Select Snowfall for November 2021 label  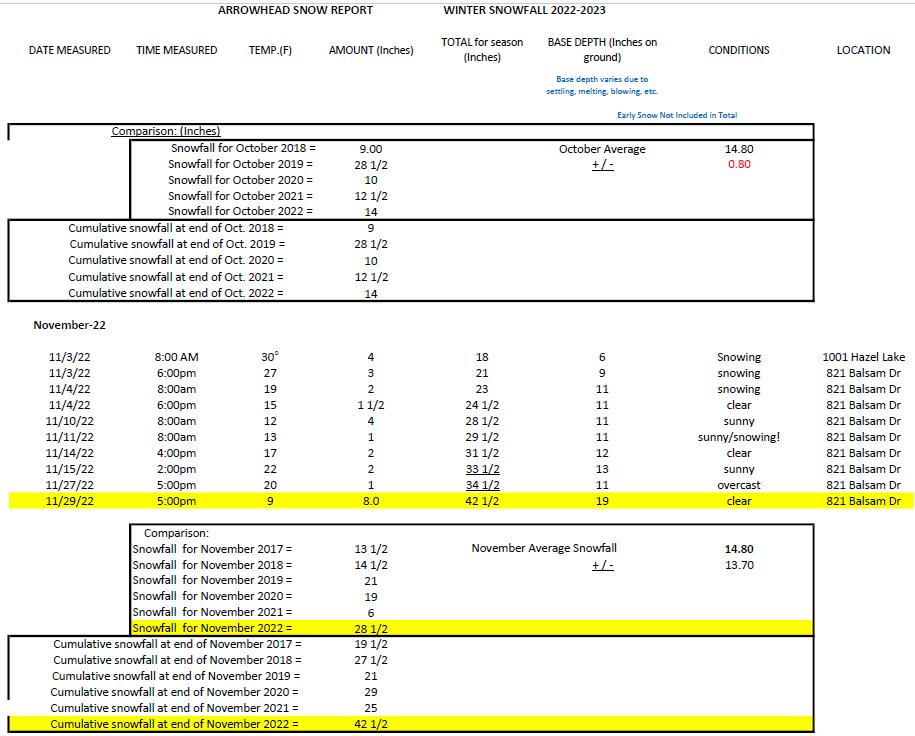[x=212, y=612]
